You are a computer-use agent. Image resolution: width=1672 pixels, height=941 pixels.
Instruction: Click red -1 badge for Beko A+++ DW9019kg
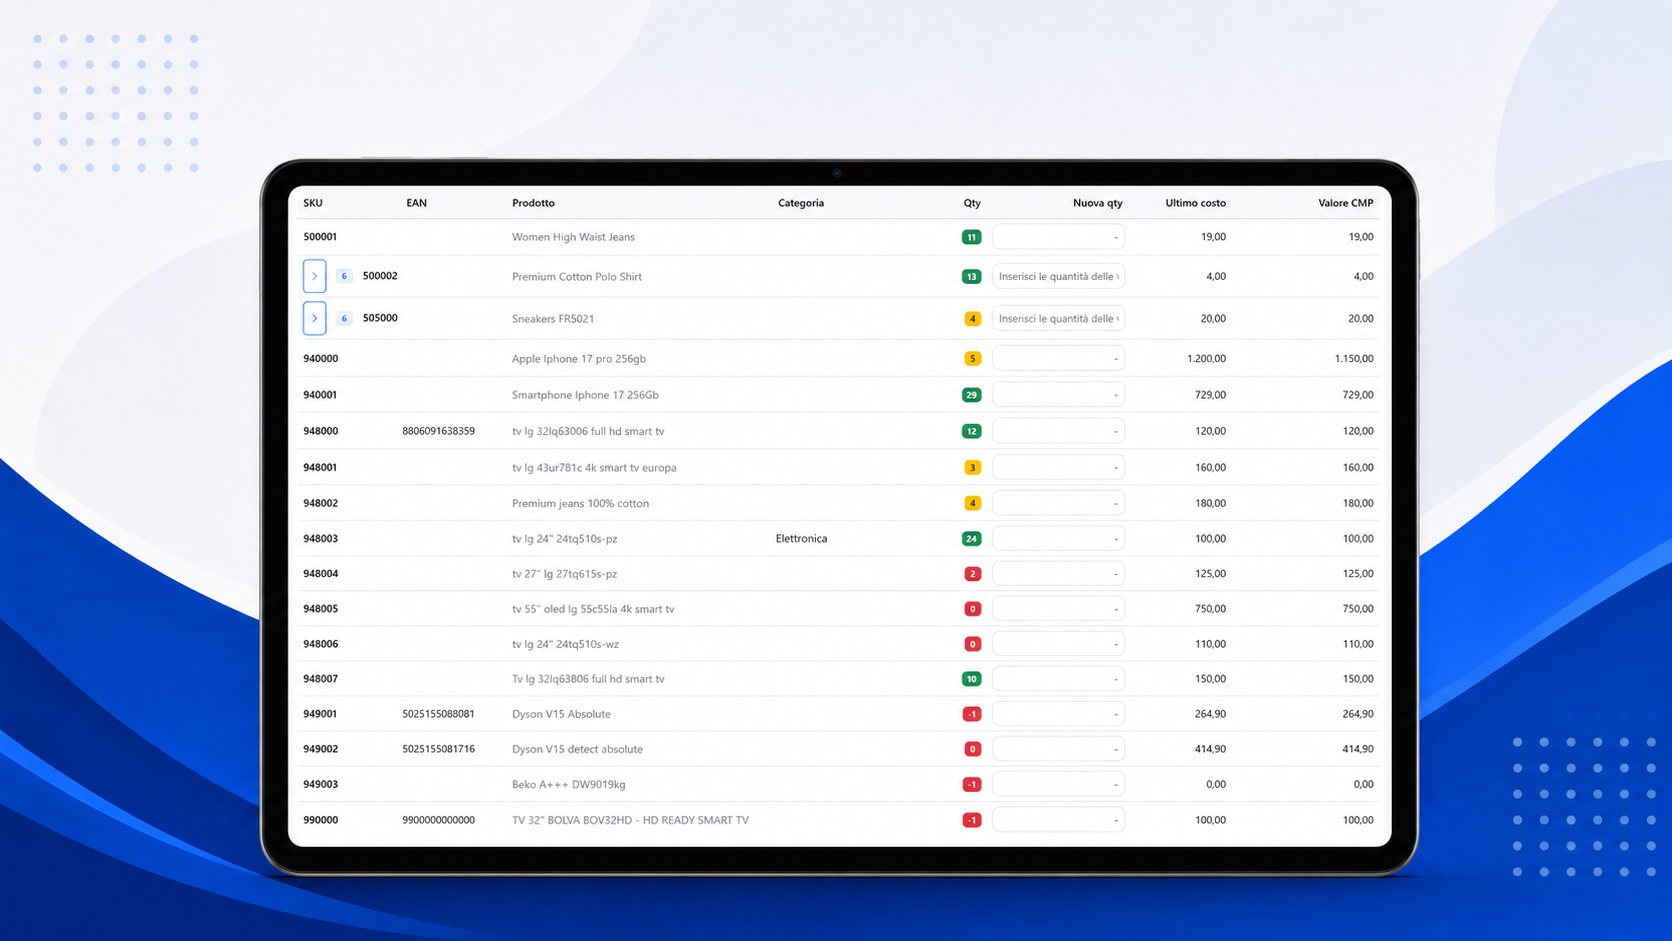tap(971, 784)
